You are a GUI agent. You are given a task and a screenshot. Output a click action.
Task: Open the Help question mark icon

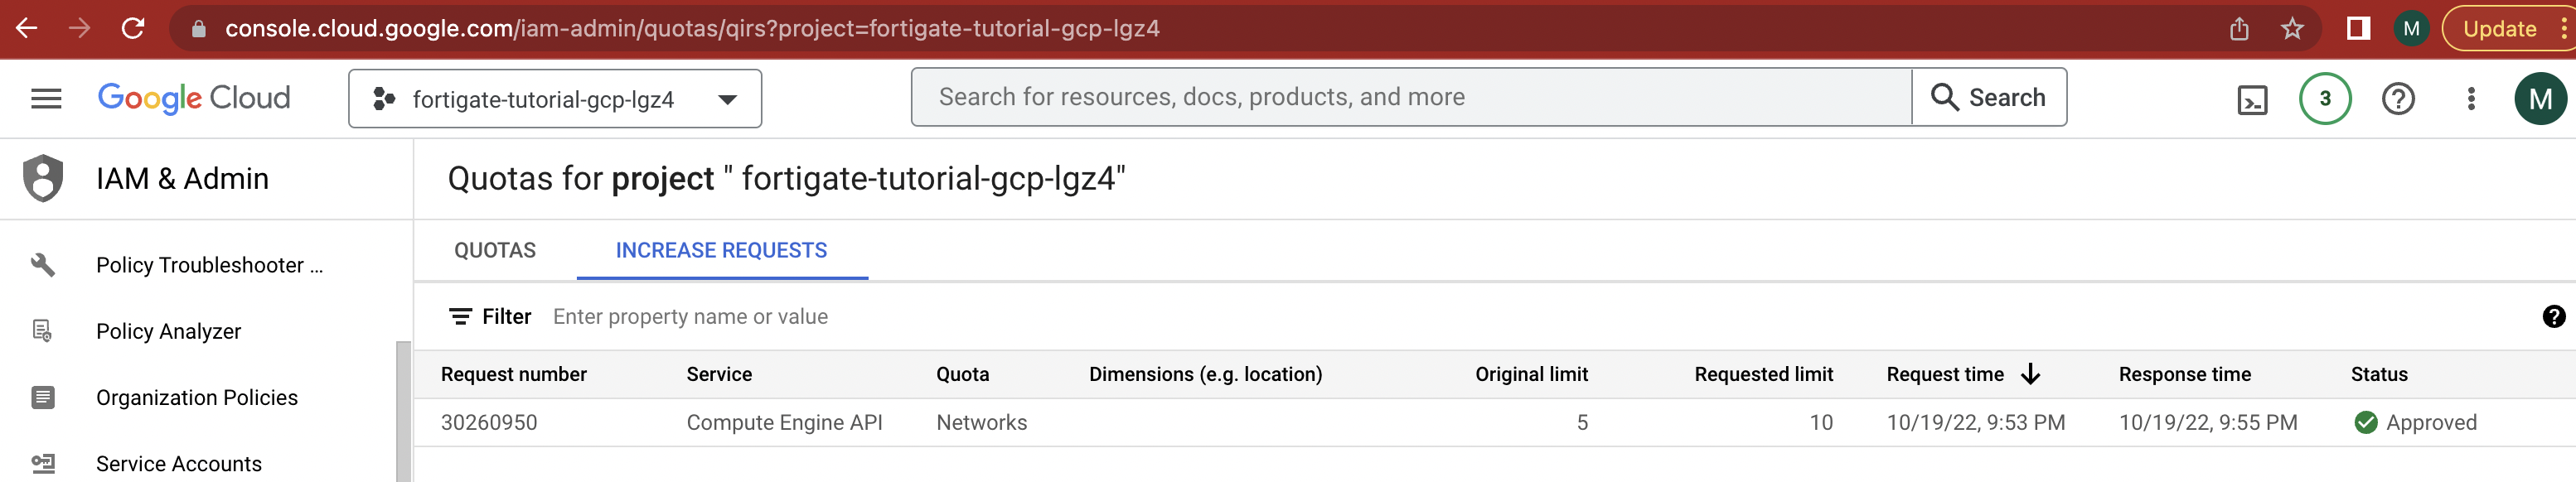pyautogui.click(x=2398, y=97)
